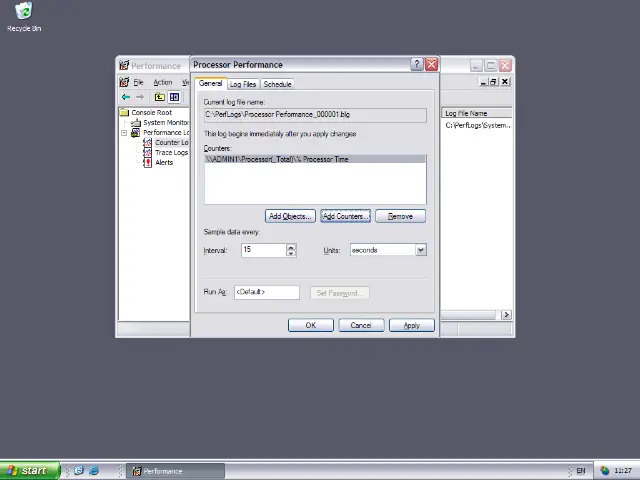Select the System Monitor tree node
The width and height of the screenshot is (640, 480).
pos(164,123)
